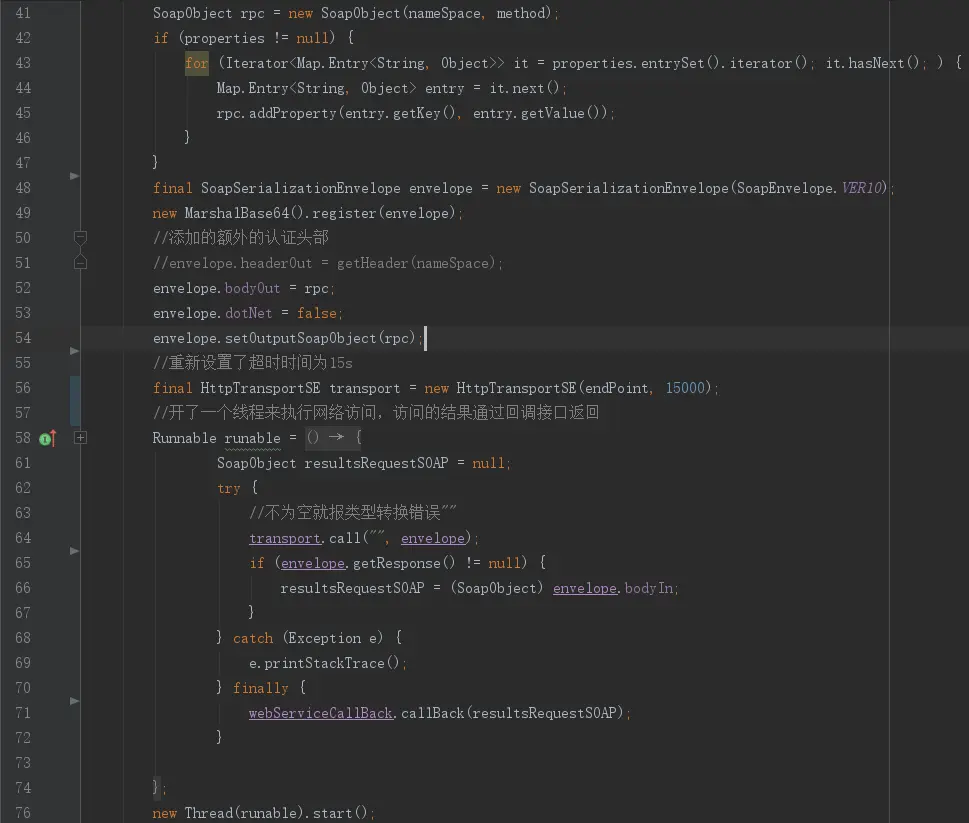Click the properties variable in the if condition
The height and width of the screenshot is (823, 969).
pos(225,38)
